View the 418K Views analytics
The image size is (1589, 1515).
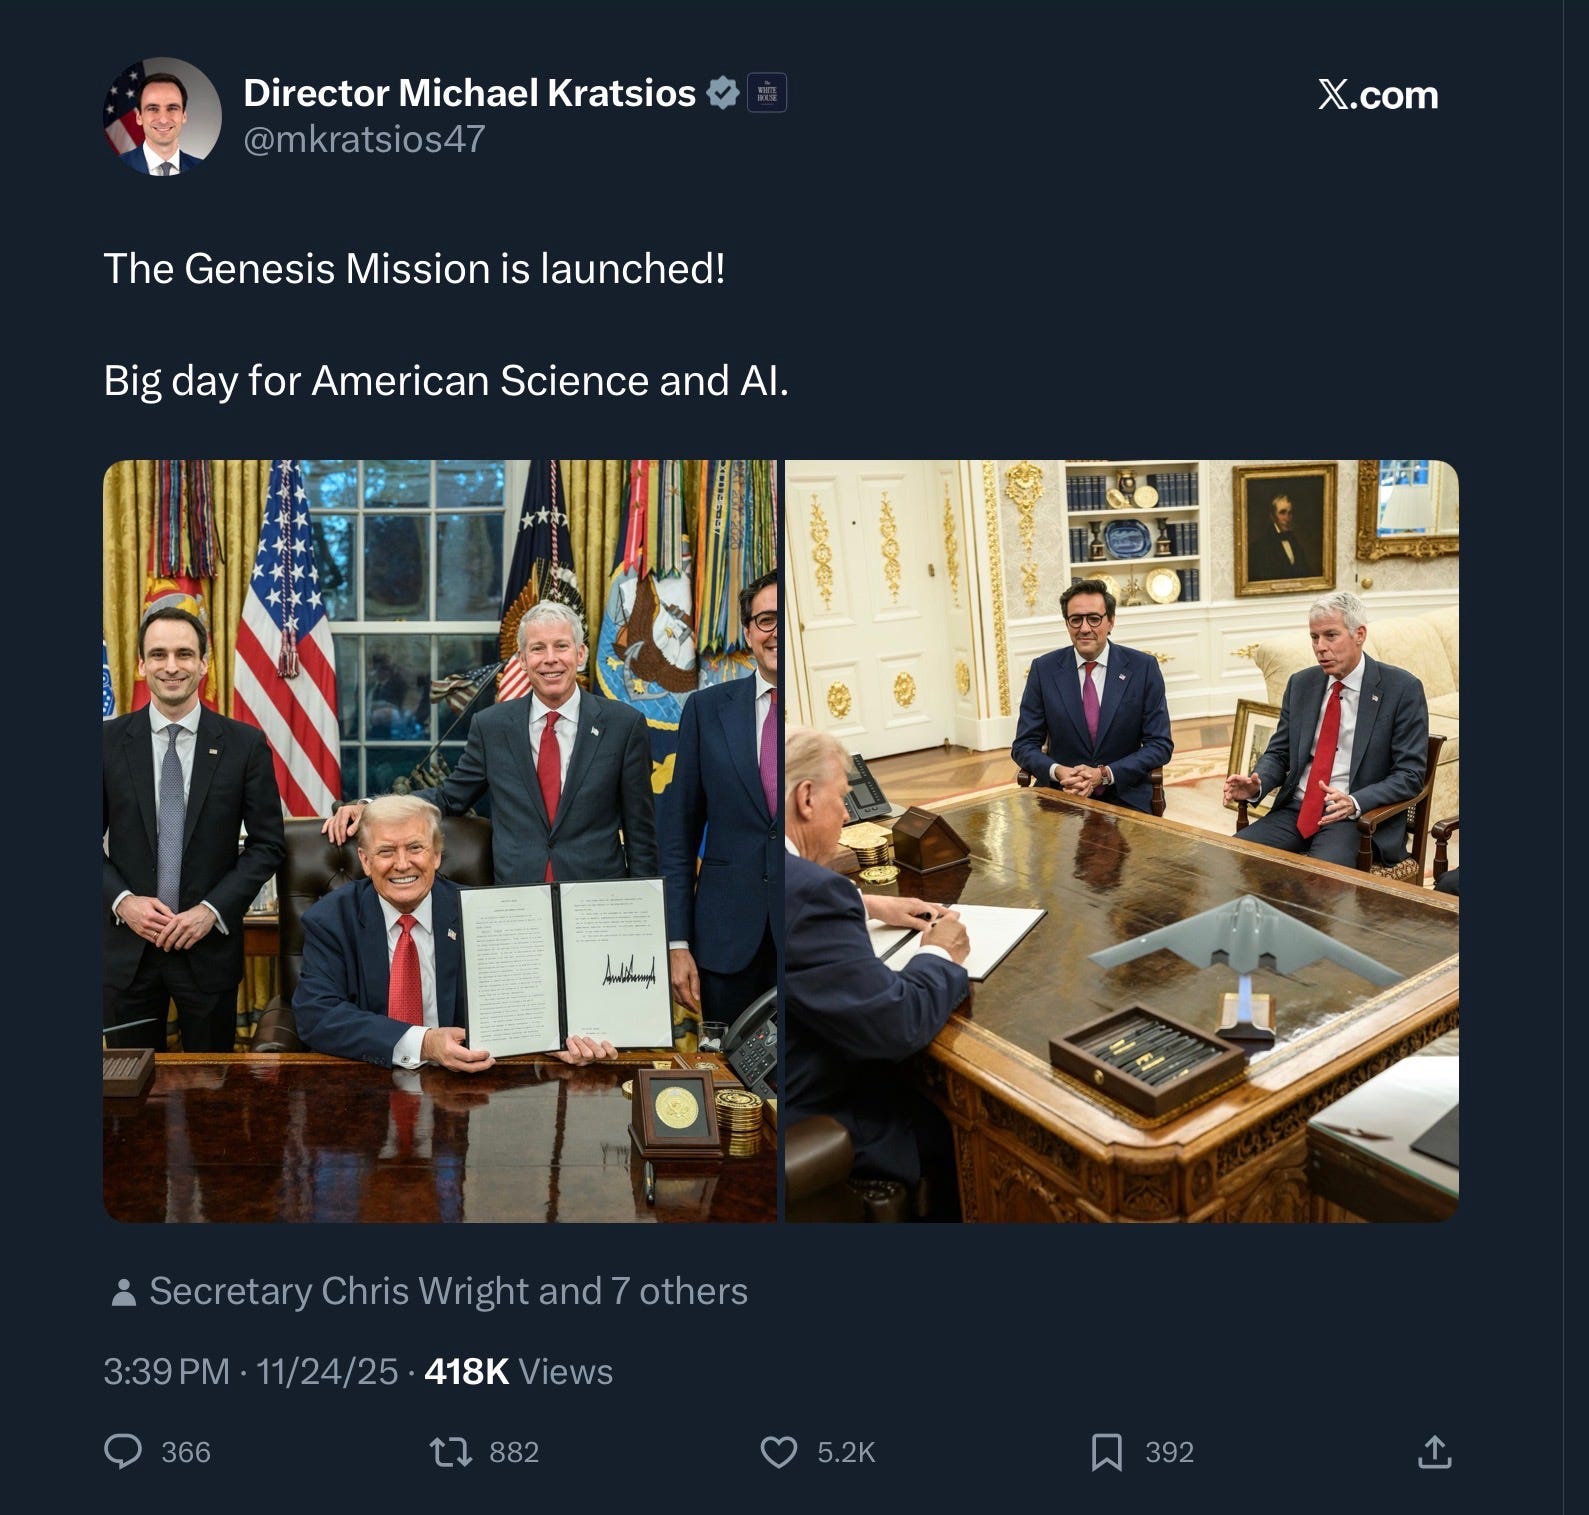click(x=518, y=1371)
